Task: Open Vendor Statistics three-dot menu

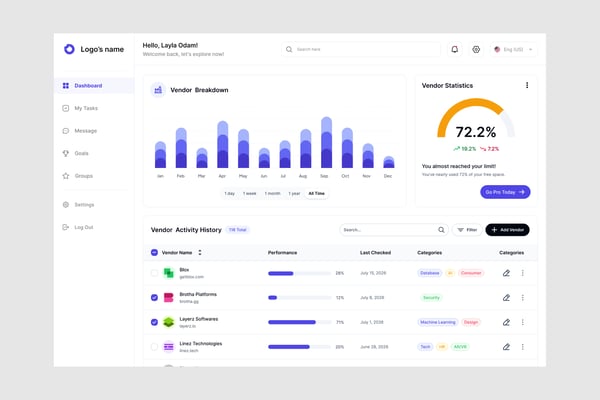Action: [527, 85]
